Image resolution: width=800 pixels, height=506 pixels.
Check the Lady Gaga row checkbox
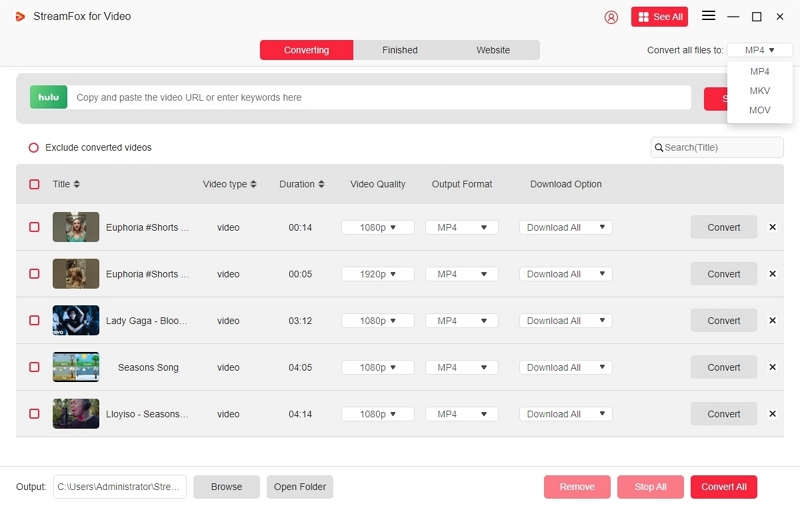tap(34, 320)
